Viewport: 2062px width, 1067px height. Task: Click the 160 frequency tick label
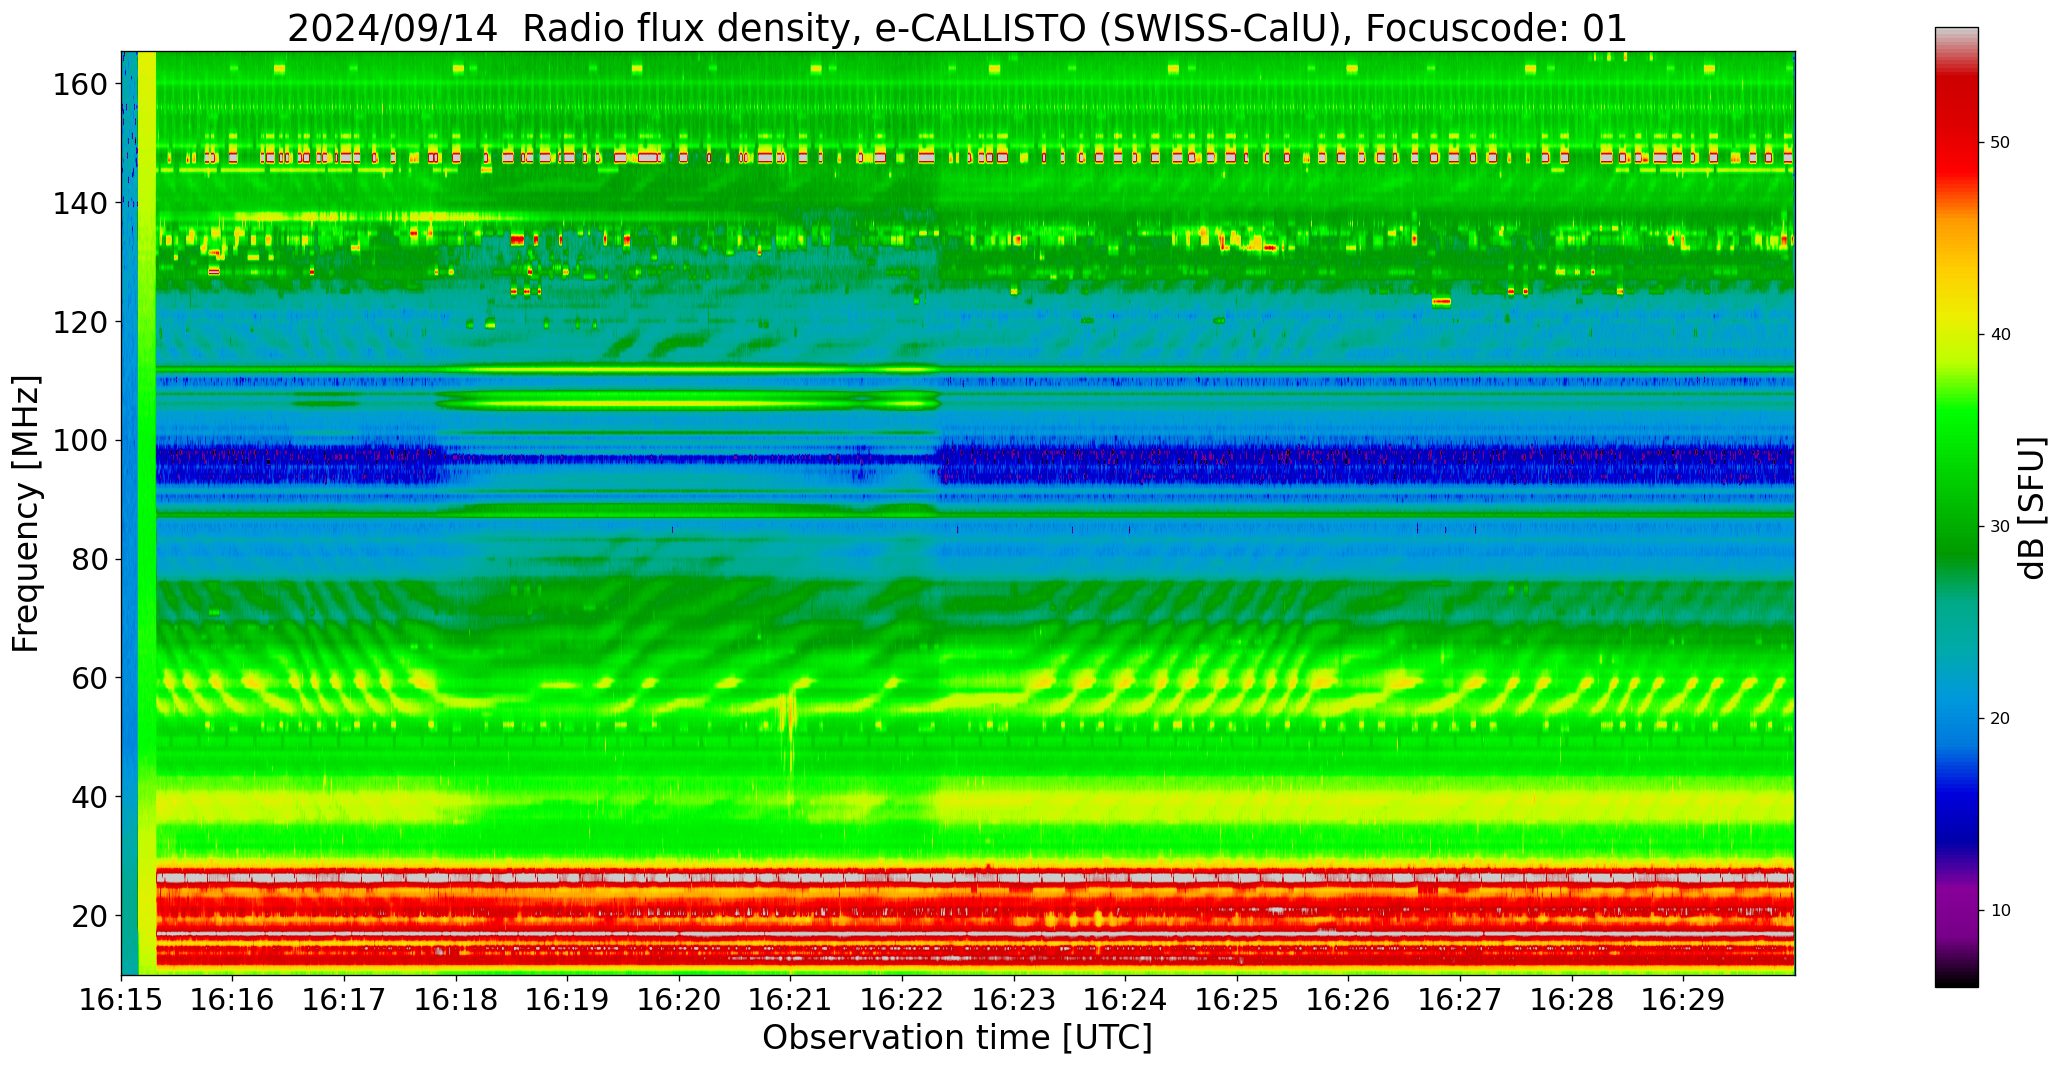point(79,84)
